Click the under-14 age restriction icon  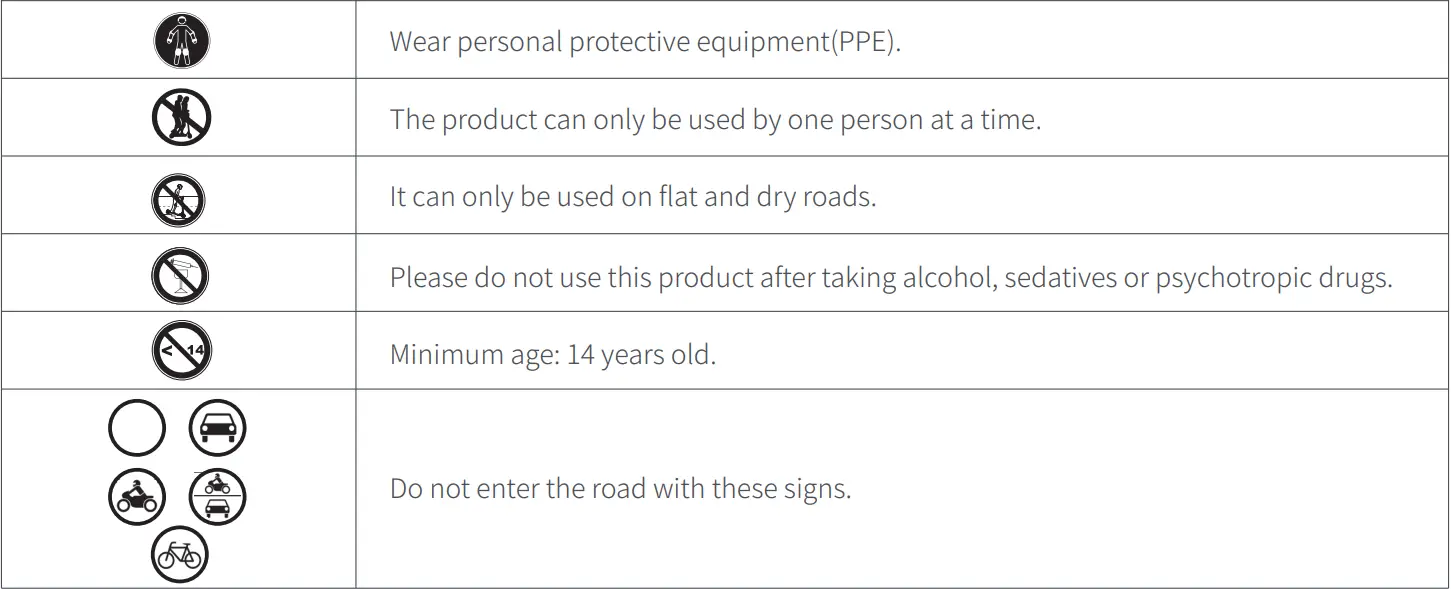[x=181, y=351]
